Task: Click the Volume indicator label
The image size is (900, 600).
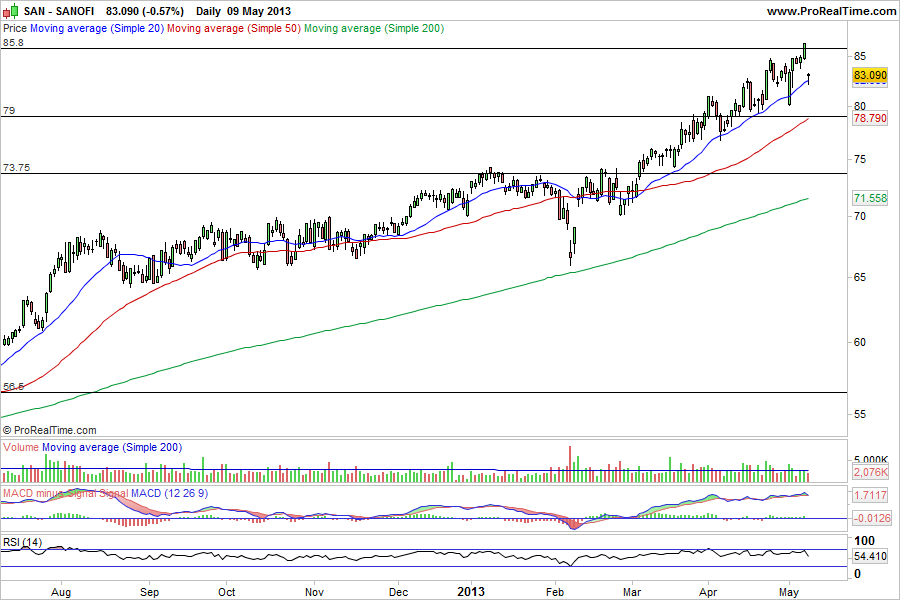Action: (21, 447)
